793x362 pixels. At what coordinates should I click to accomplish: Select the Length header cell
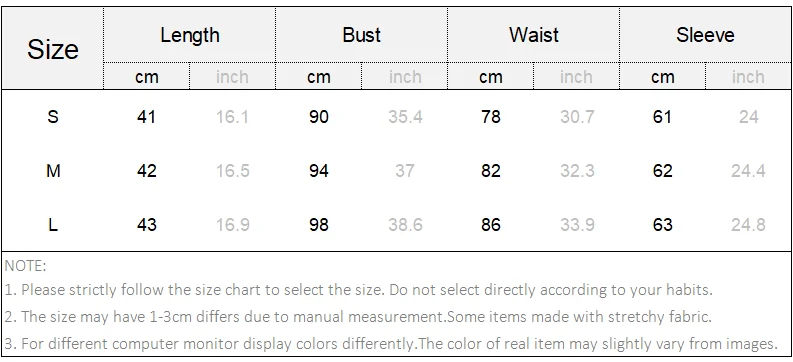click(x=190, y=35)
